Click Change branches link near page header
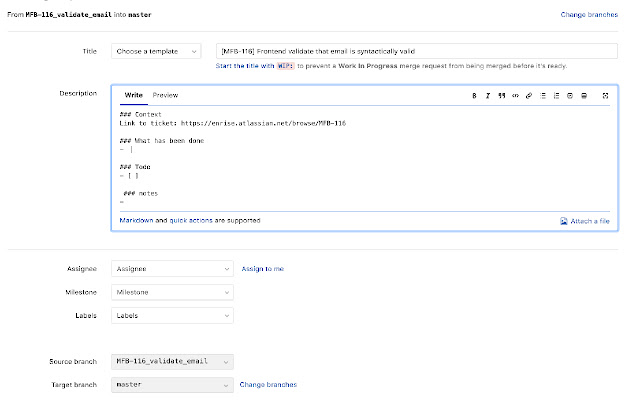This screenshot has width=640, height=400. 589,15
